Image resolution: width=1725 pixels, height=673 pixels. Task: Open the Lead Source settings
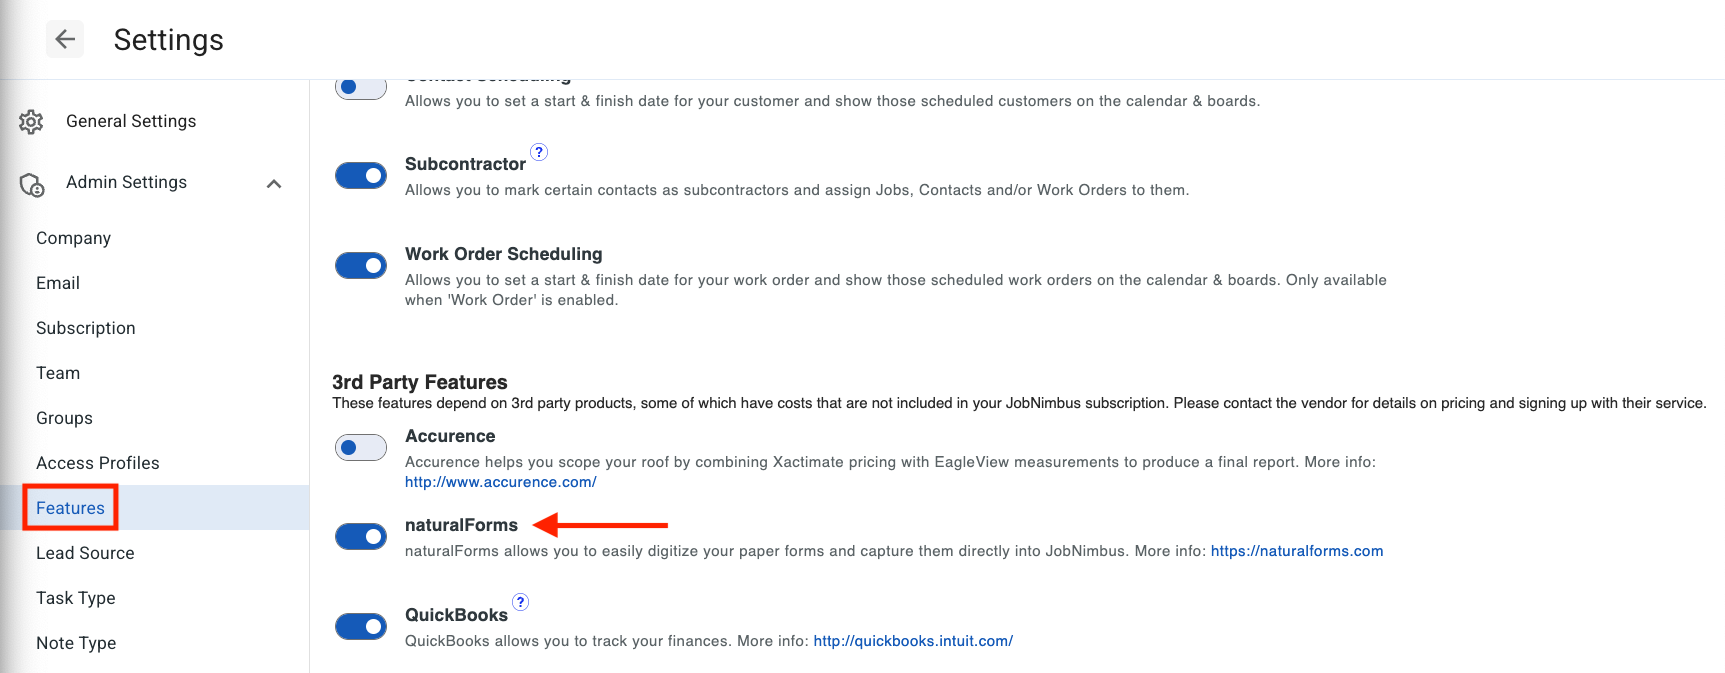[x=85, y=553]
